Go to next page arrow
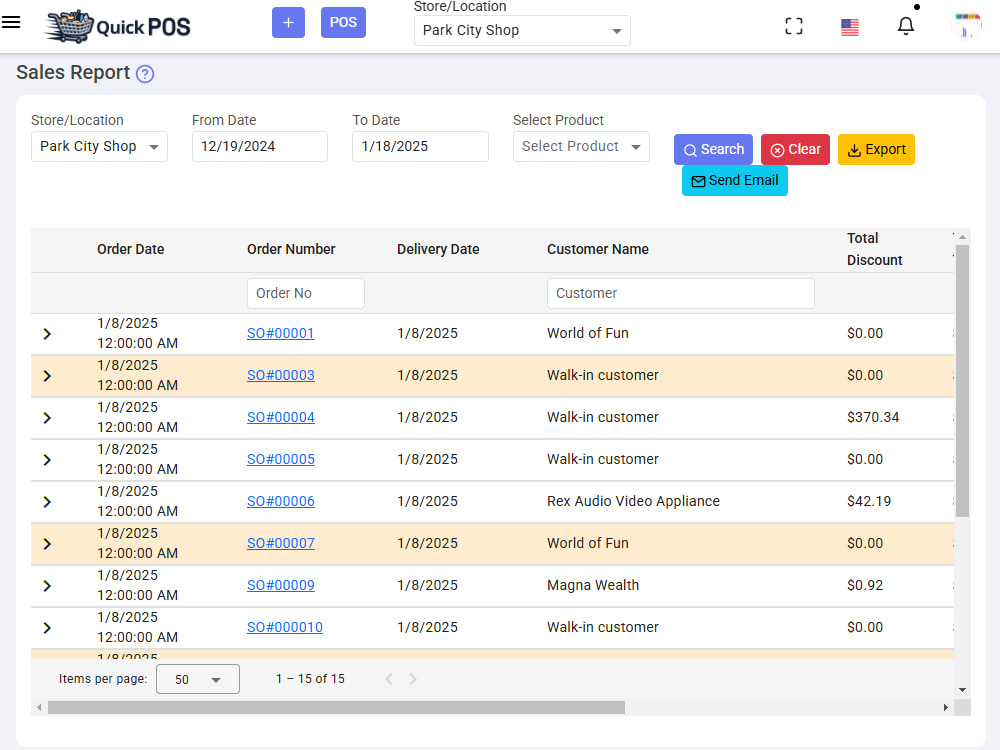Screen dimensions: 1000x750 click(413, 679)
